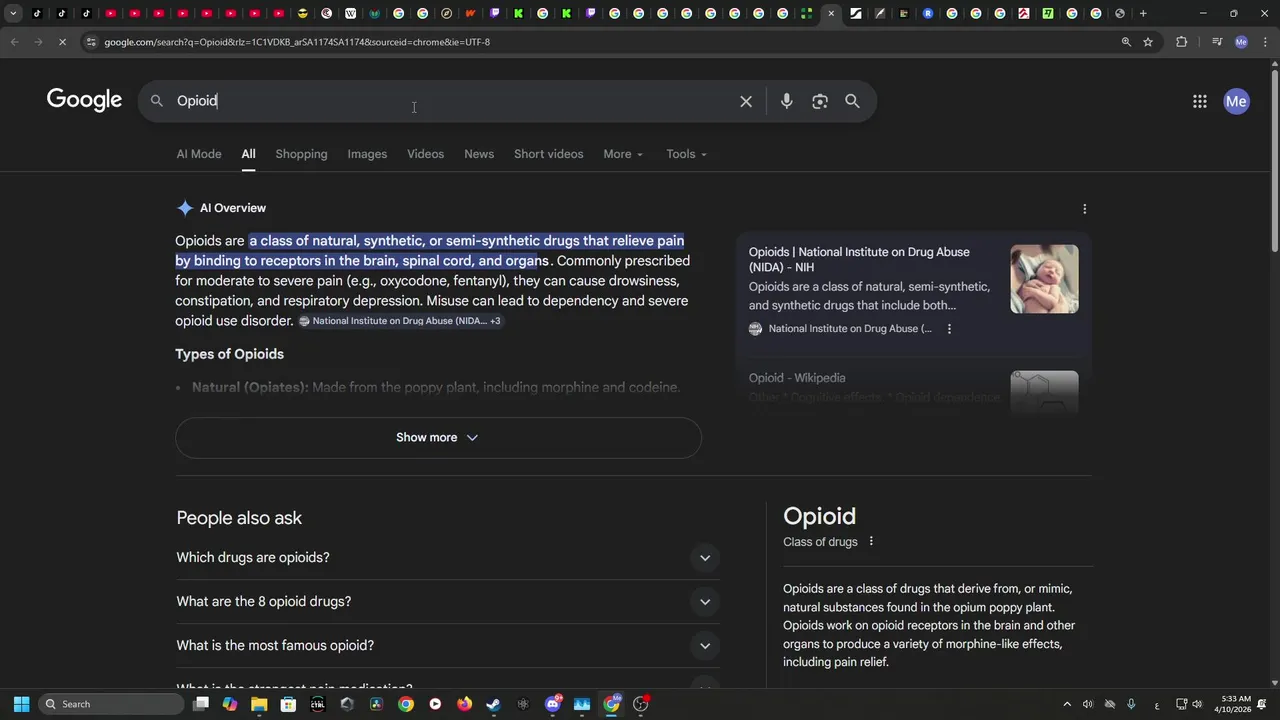Click the page vertical scrollbar thumb
Viewport: 1280px width, 720px height.
pyautogui.click(x=1274, y=161)
